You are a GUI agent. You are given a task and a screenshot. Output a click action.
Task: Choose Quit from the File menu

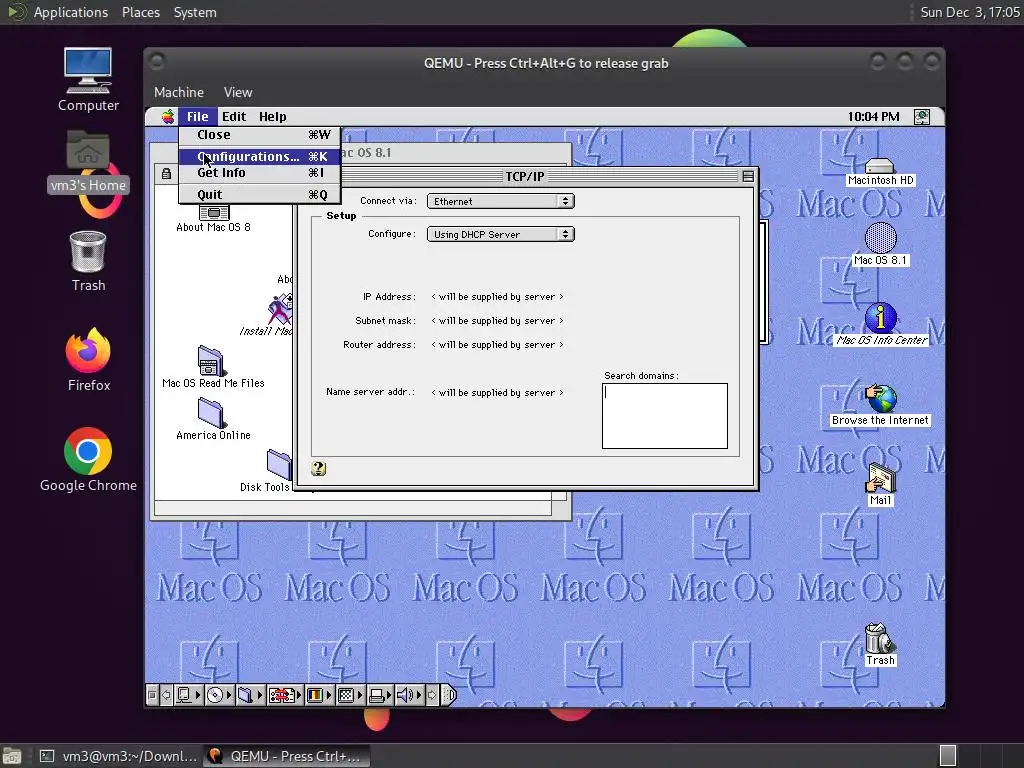click(x=260, y=195)
